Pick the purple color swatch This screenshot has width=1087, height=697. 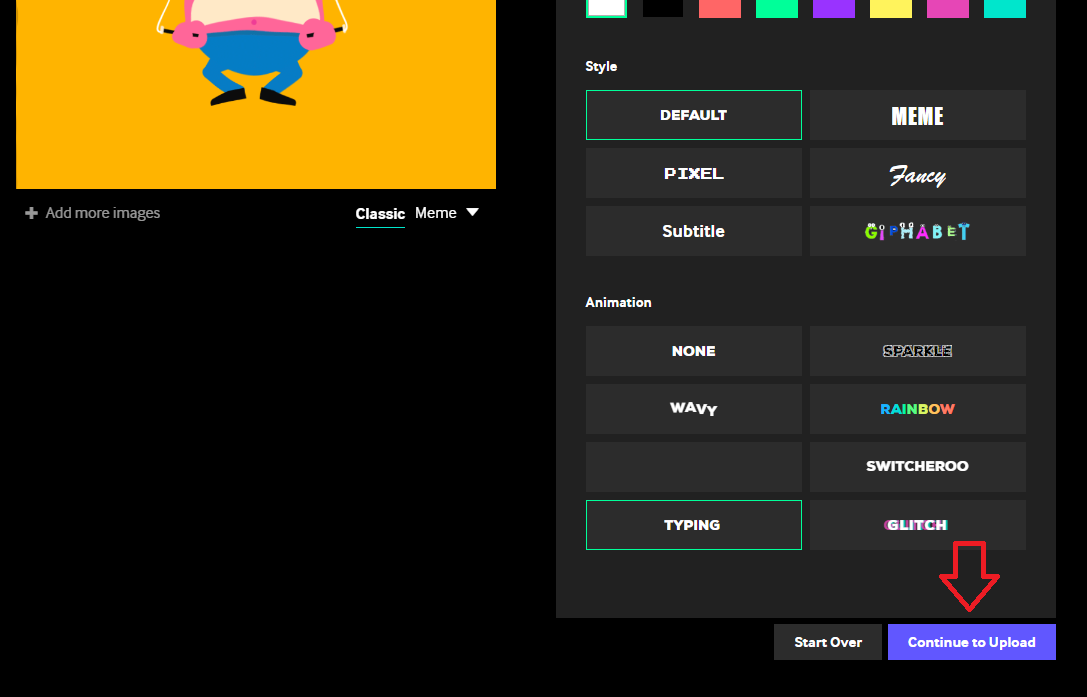pyautogui.click(x=833, y=8)
